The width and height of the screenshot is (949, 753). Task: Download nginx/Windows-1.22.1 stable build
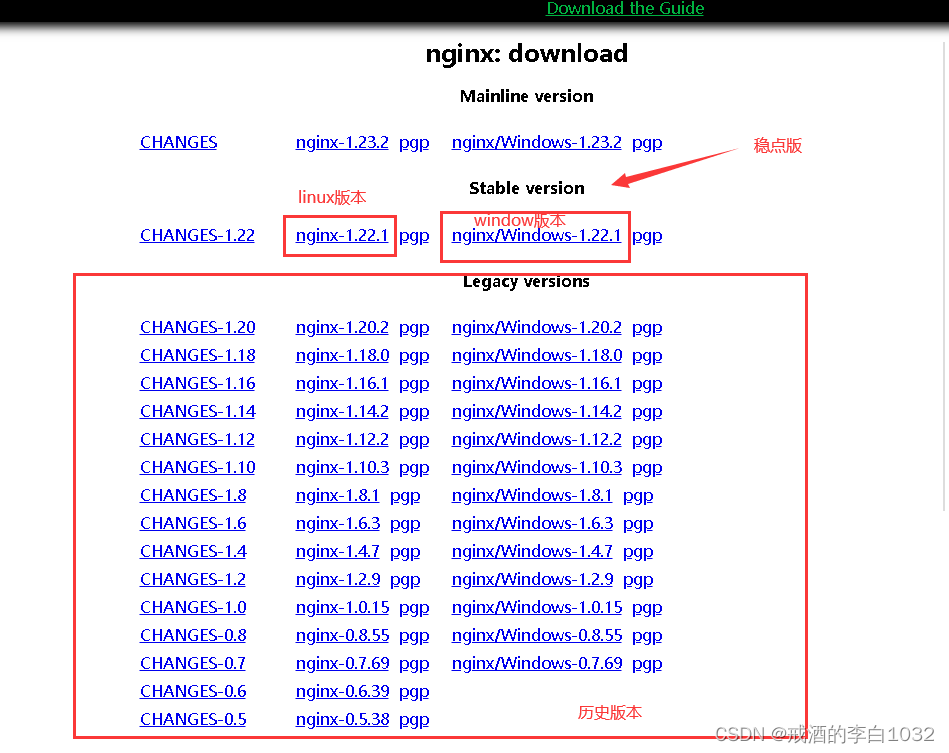(x=536, y=235)
